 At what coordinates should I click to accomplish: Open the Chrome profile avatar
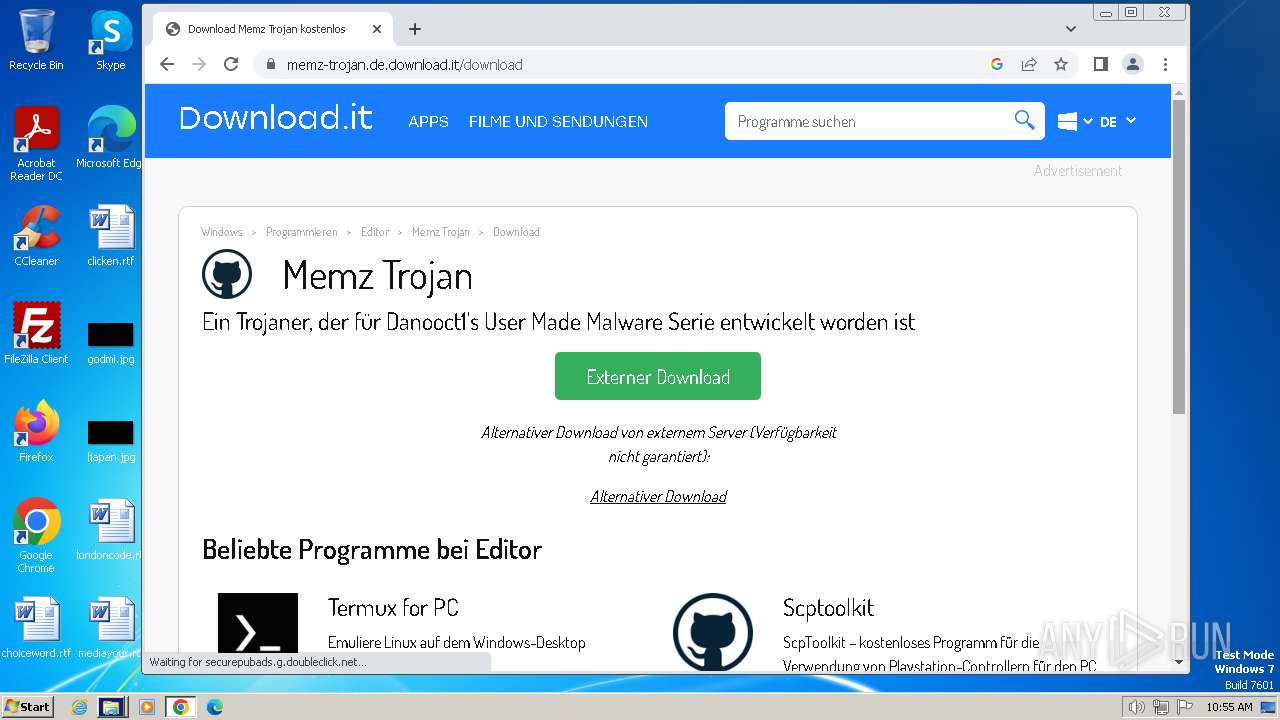point(1133,64)
